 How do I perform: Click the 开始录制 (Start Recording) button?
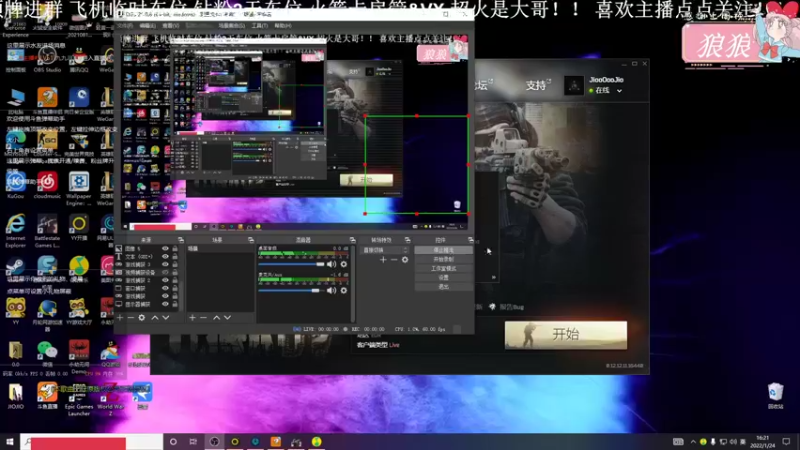click(x=443, y=259)
